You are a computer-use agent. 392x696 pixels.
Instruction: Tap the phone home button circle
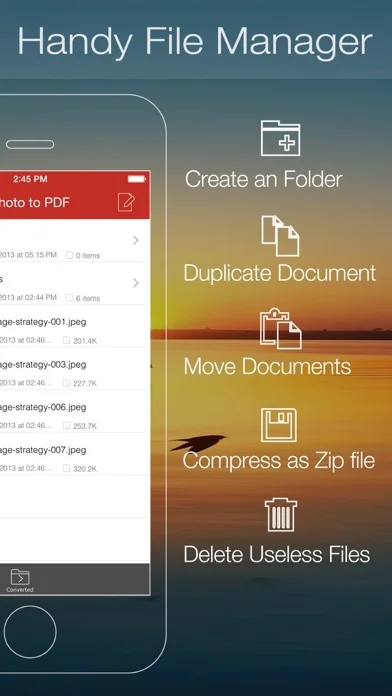tap(30, 631)
